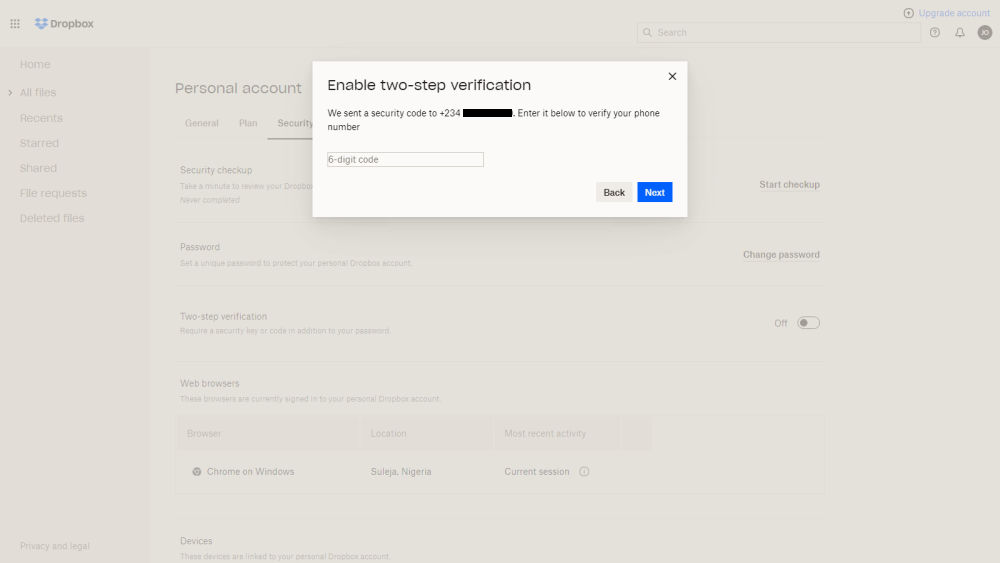
Task: Open the help question mark icon
Action: point(934,33)
